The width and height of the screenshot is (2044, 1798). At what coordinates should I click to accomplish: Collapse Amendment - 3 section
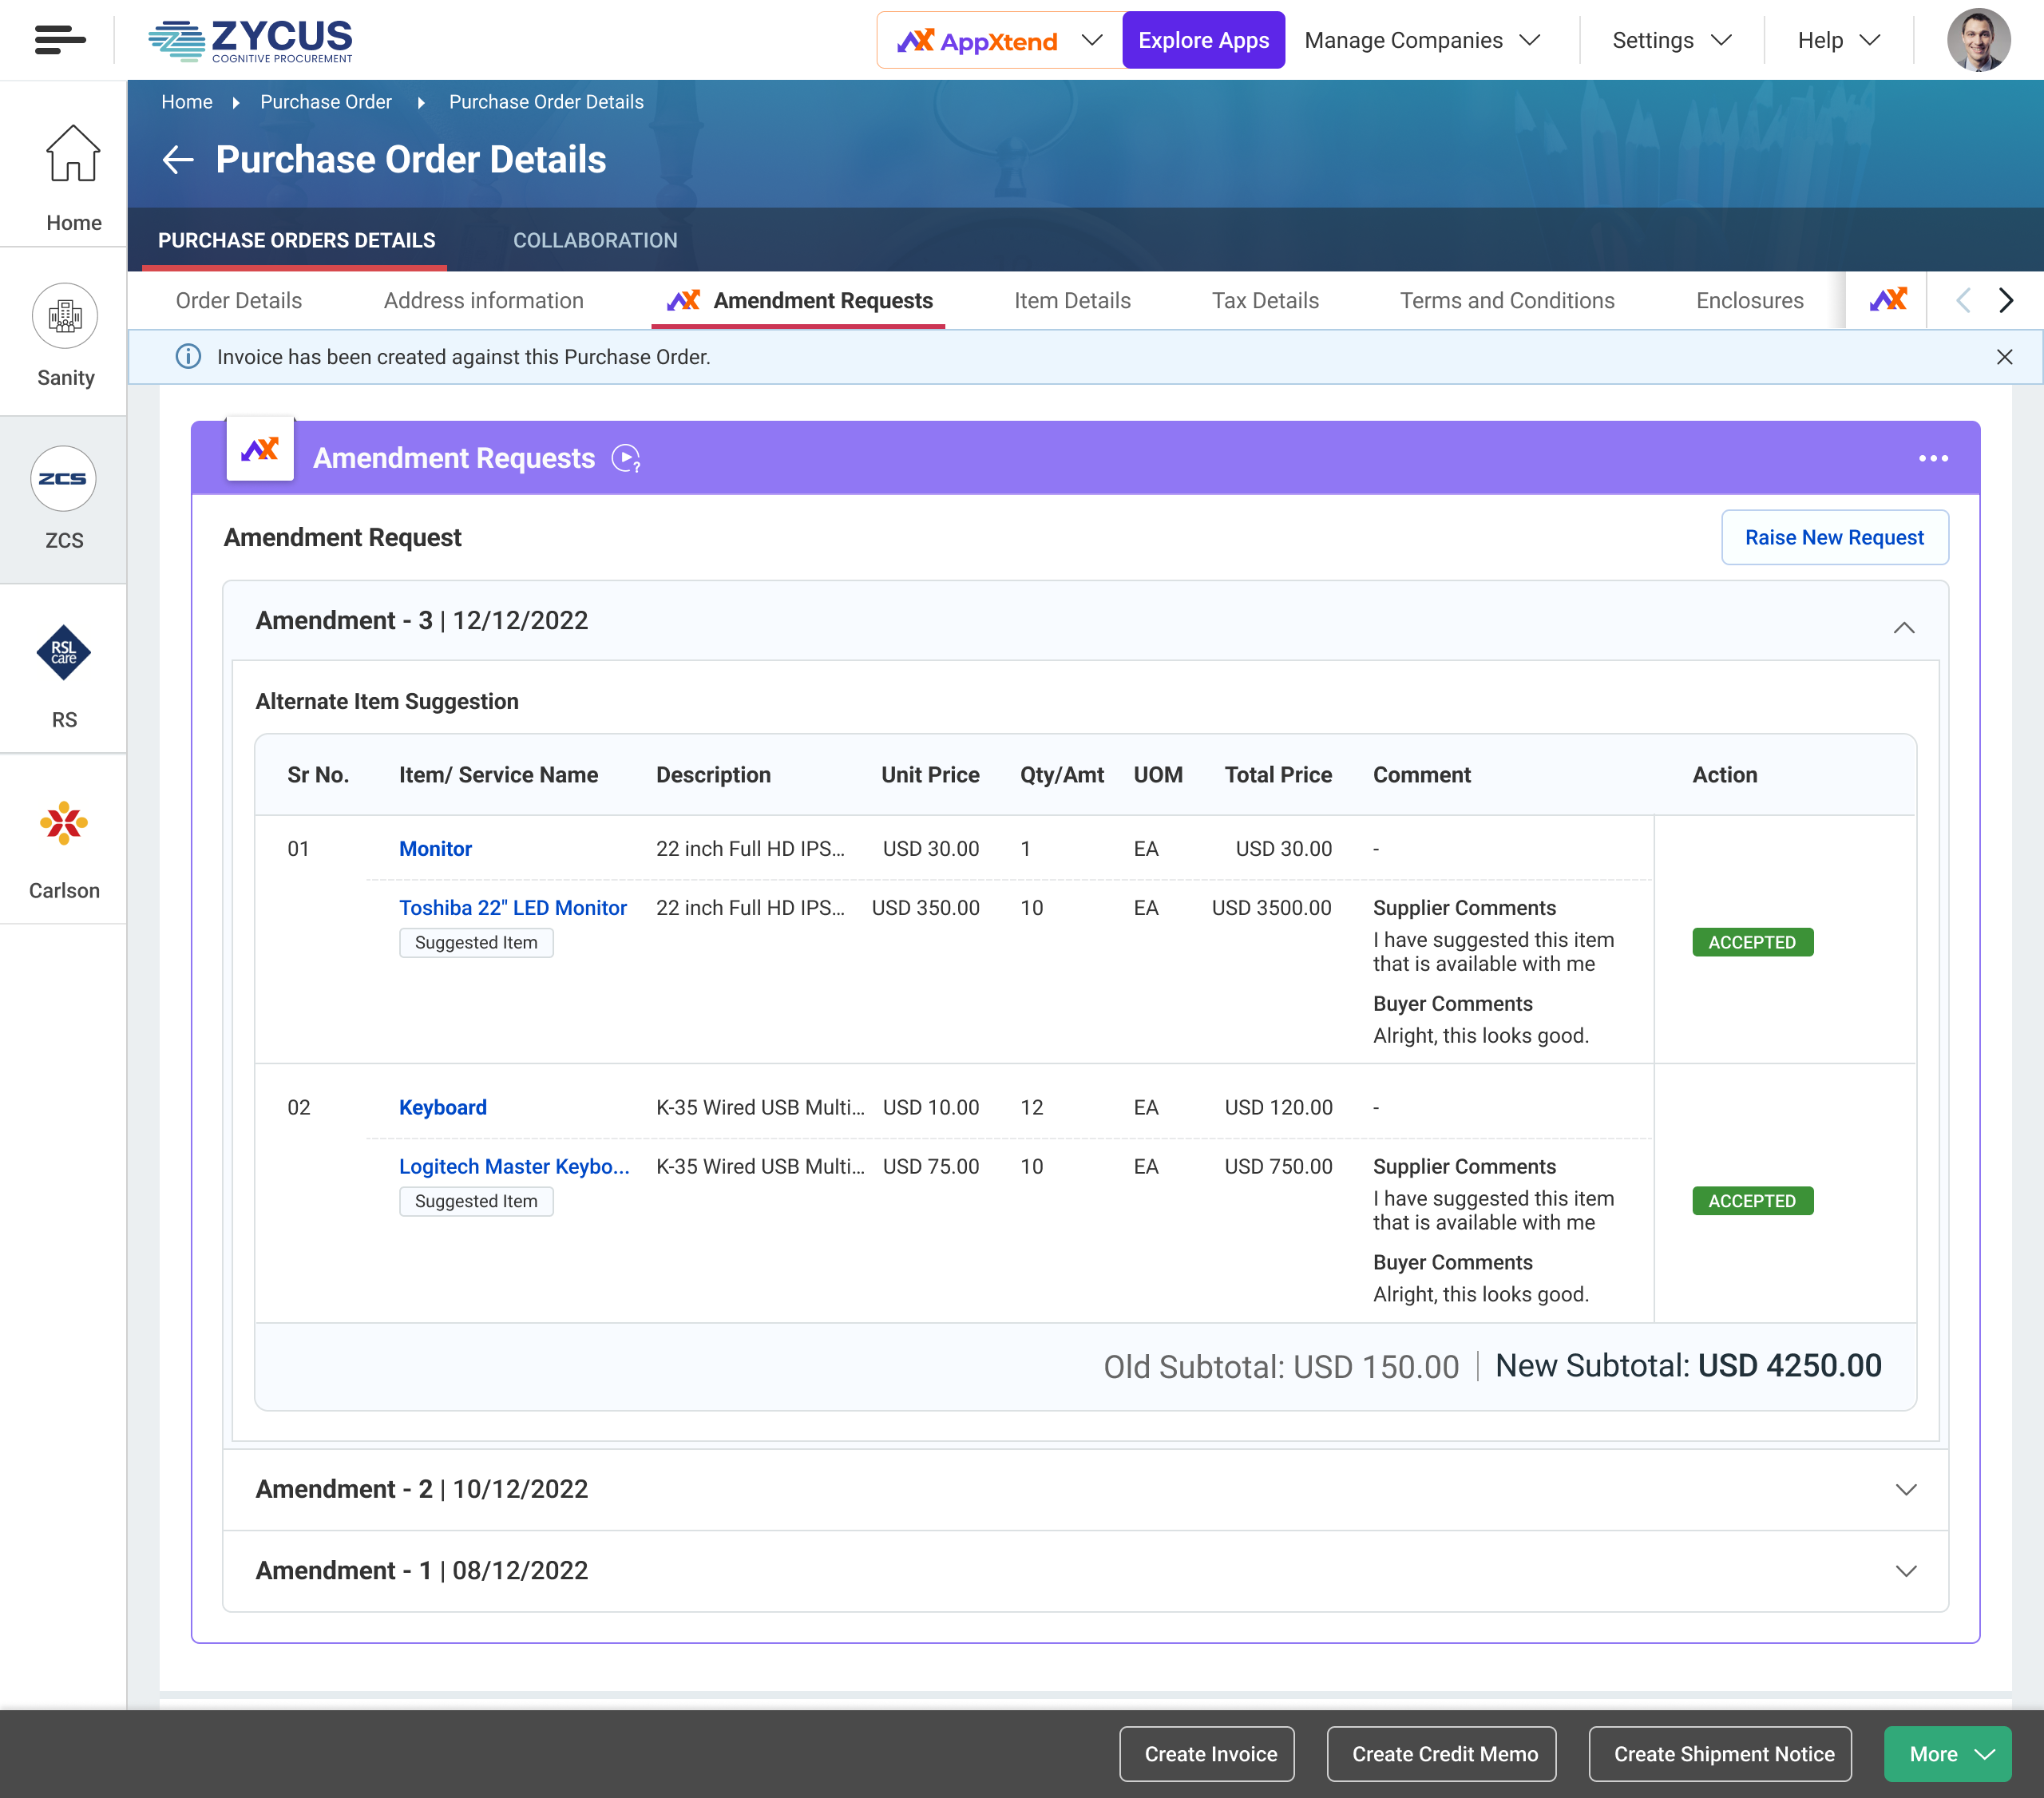pos(1904,628)
